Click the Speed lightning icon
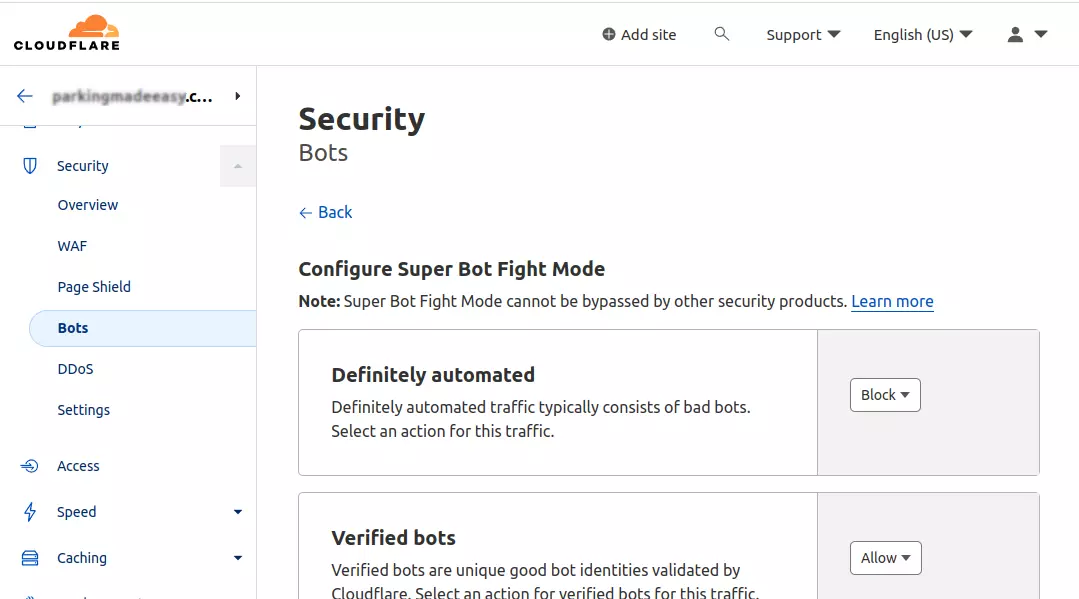The image size is (1079, 599). click(29, 511)
